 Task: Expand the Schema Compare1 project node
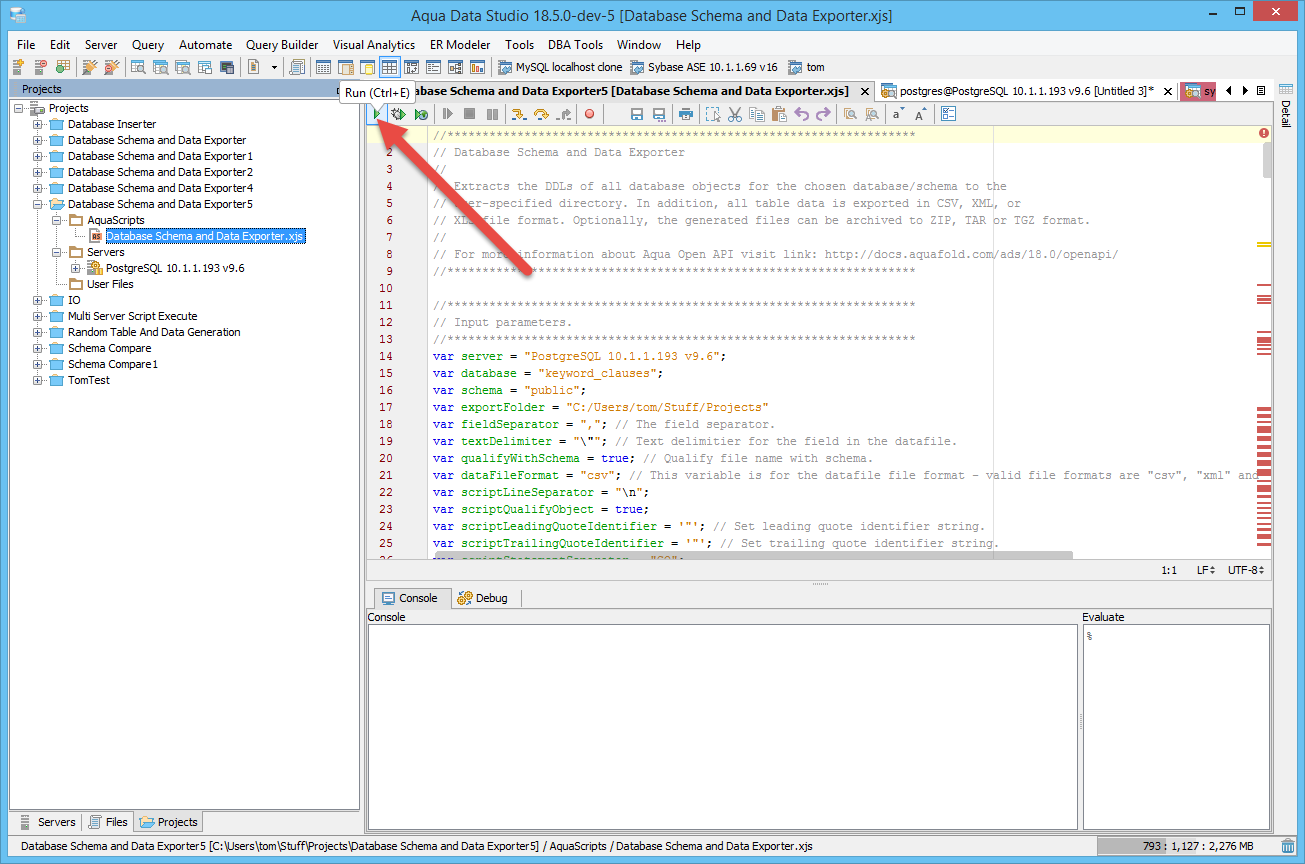point(39,364)
